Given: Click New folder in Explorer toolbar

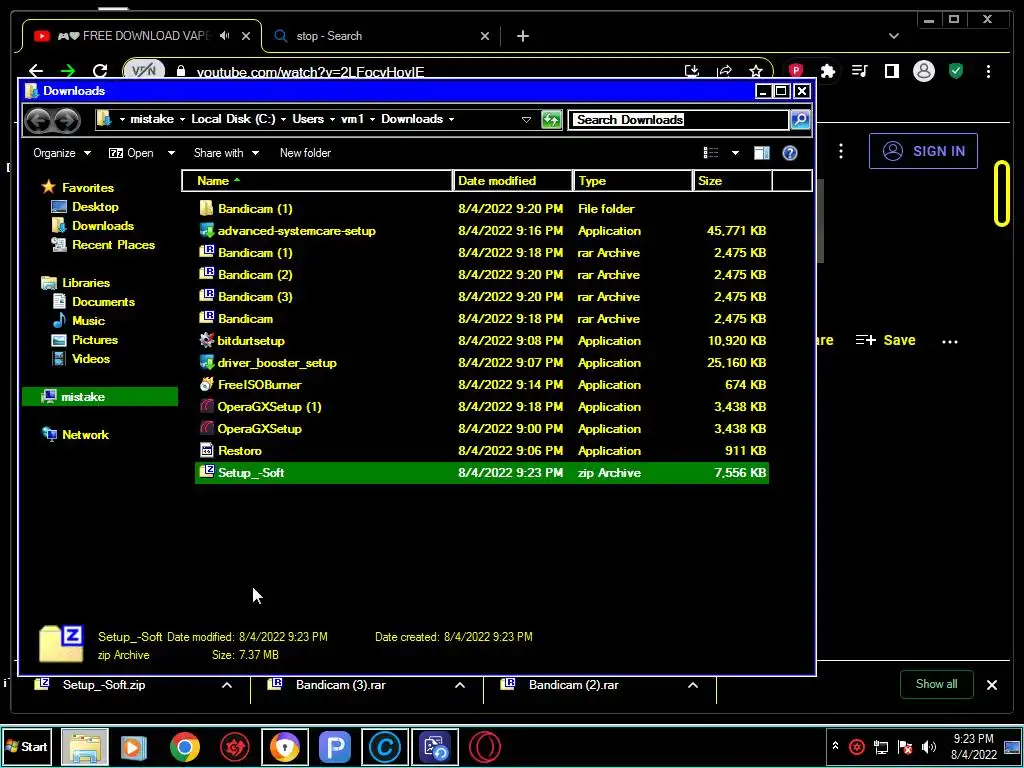Looking at the screenshot, I should pos(305,153).
